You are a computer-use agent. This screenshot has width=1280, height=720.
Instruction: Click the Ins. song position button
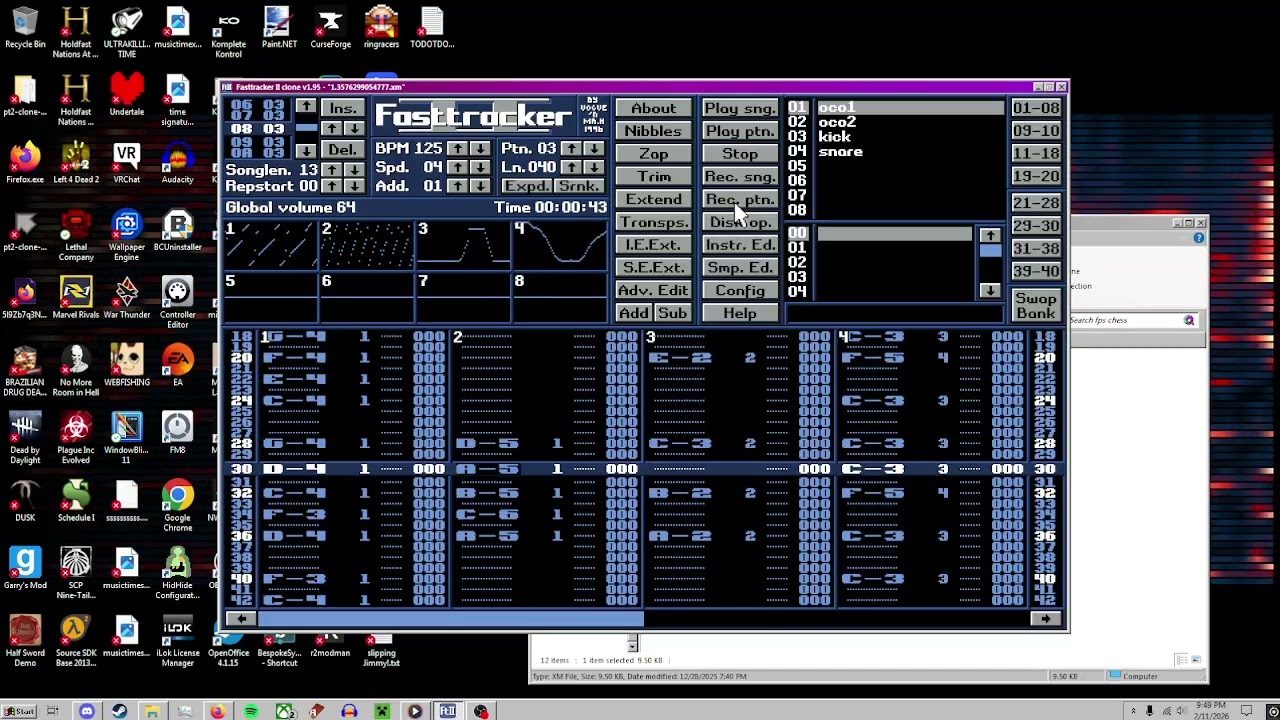tap(342, 108)
